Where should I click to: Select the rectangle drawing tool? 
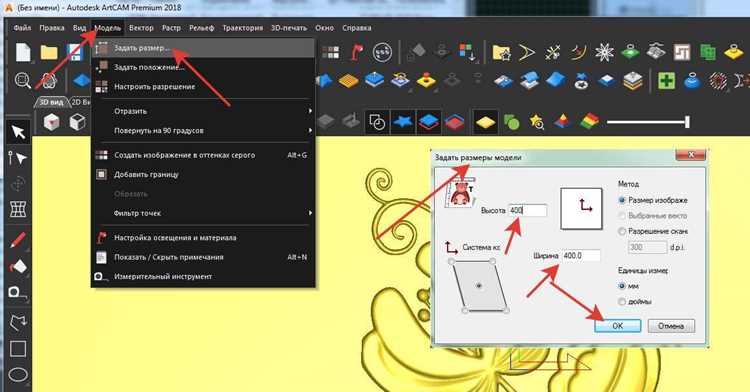[18, 348]
